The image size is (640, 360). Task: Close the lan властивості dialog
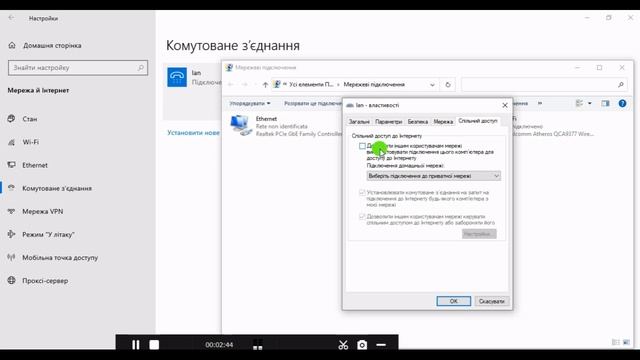tap(505, 105)
